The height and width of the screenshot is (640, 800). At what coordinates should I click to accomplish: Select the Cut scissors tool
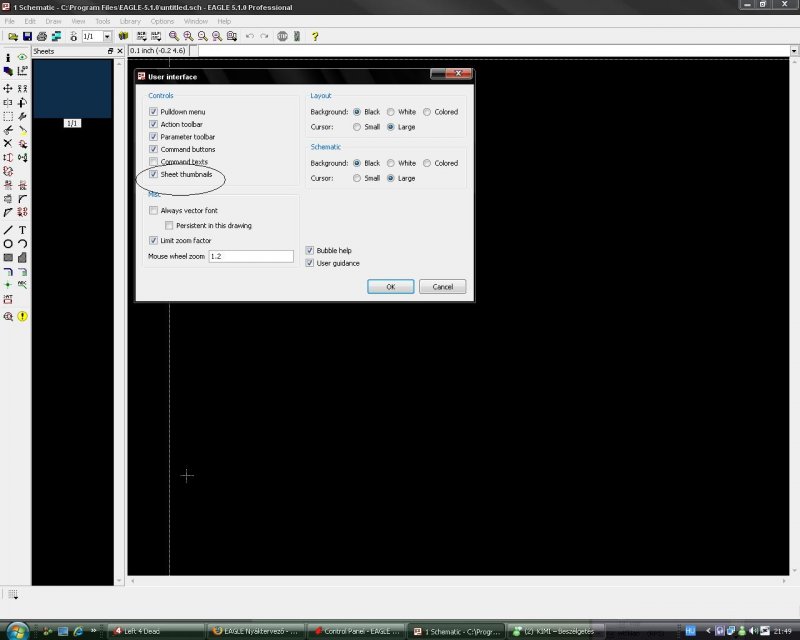pyautogui.click(x=8, y=131)
